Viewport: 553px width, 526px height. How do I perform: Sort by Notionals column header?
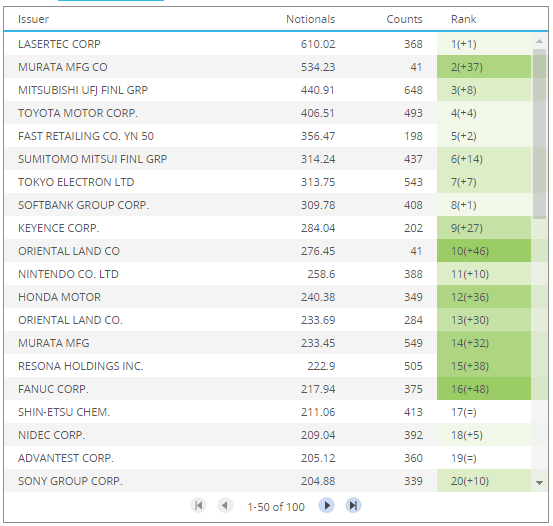point(310,19)
